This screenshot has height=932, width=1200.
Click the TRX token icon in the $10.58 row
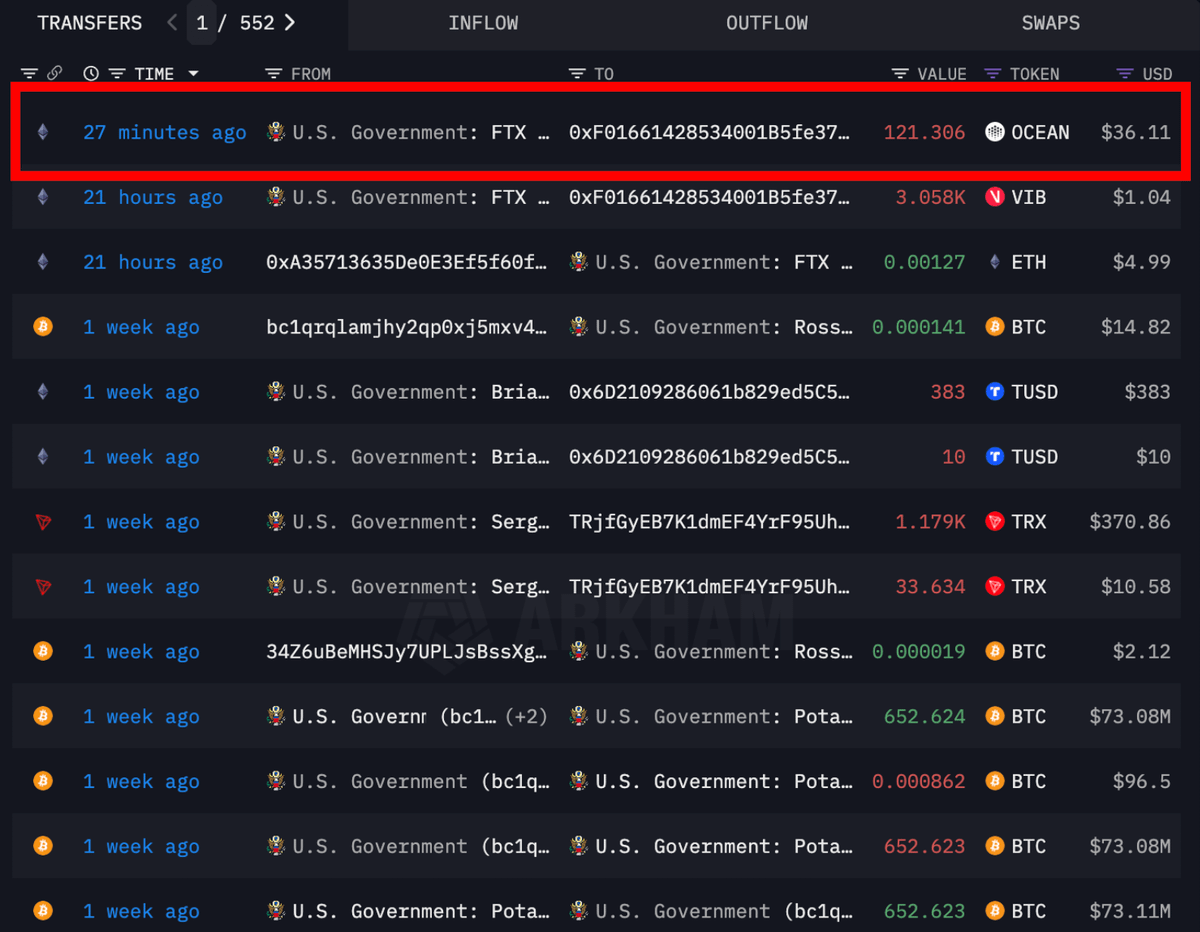pos(994,587)
